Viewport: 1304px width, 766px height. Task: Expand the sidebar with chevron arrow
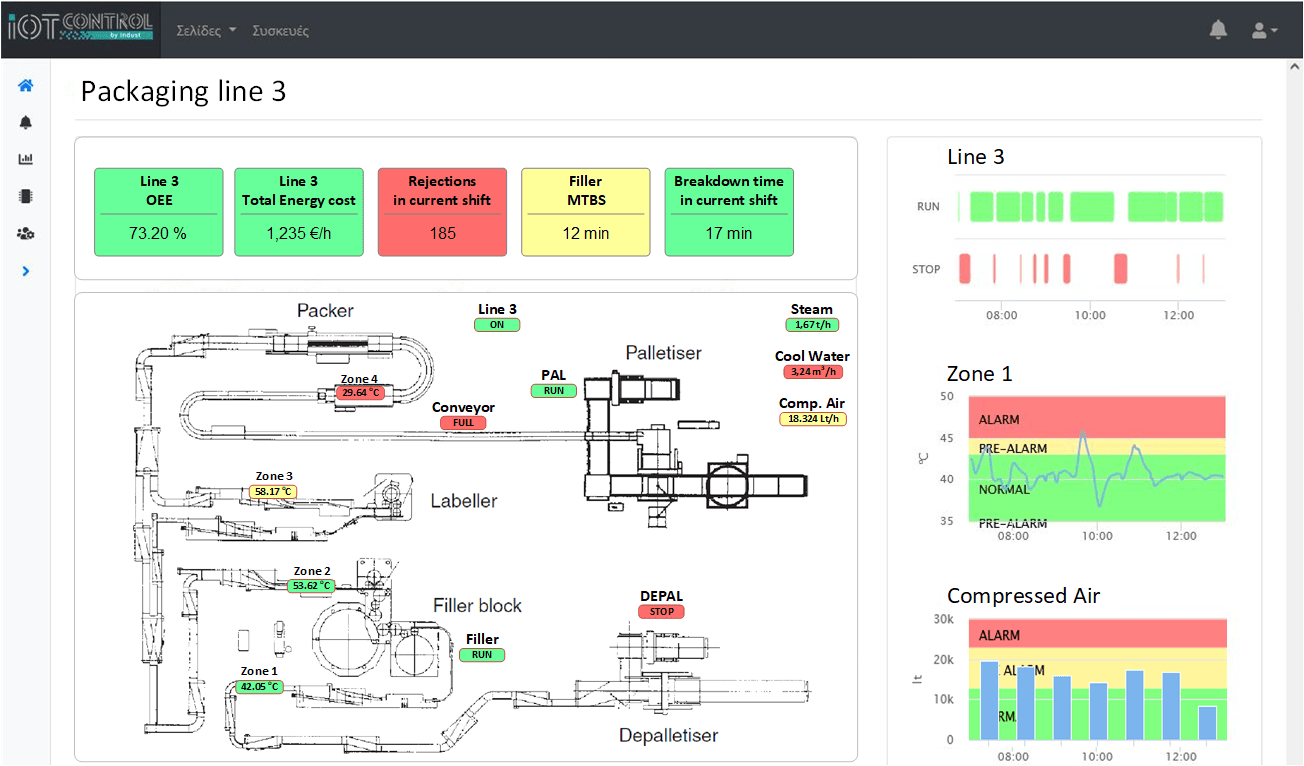point(26,271)
